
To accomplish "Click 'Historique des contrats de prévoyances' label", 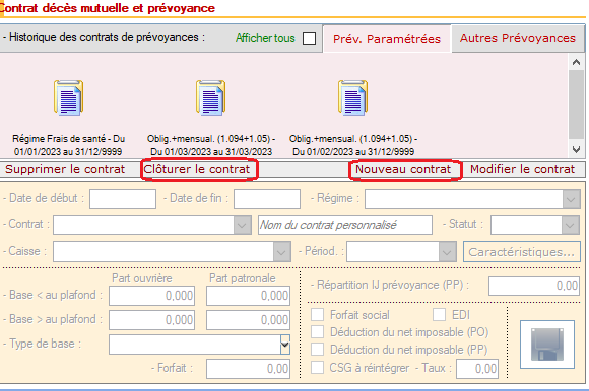I will (104, 37).
